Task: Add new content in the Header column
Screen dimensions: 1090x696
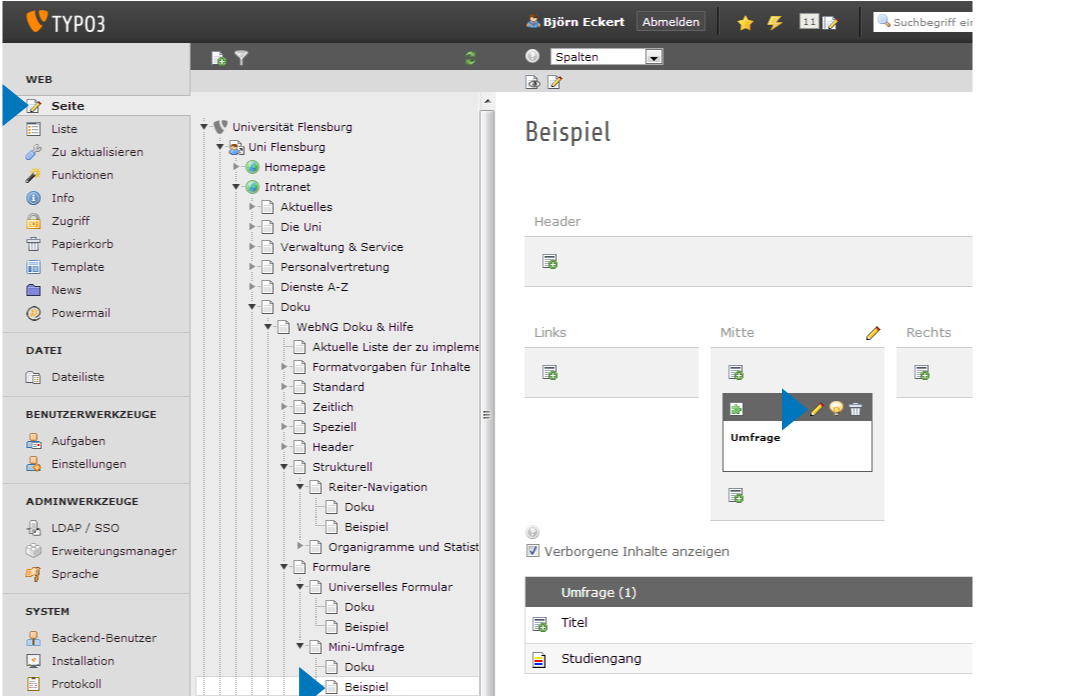Action: pyautogui.click(x=550, y=262)
